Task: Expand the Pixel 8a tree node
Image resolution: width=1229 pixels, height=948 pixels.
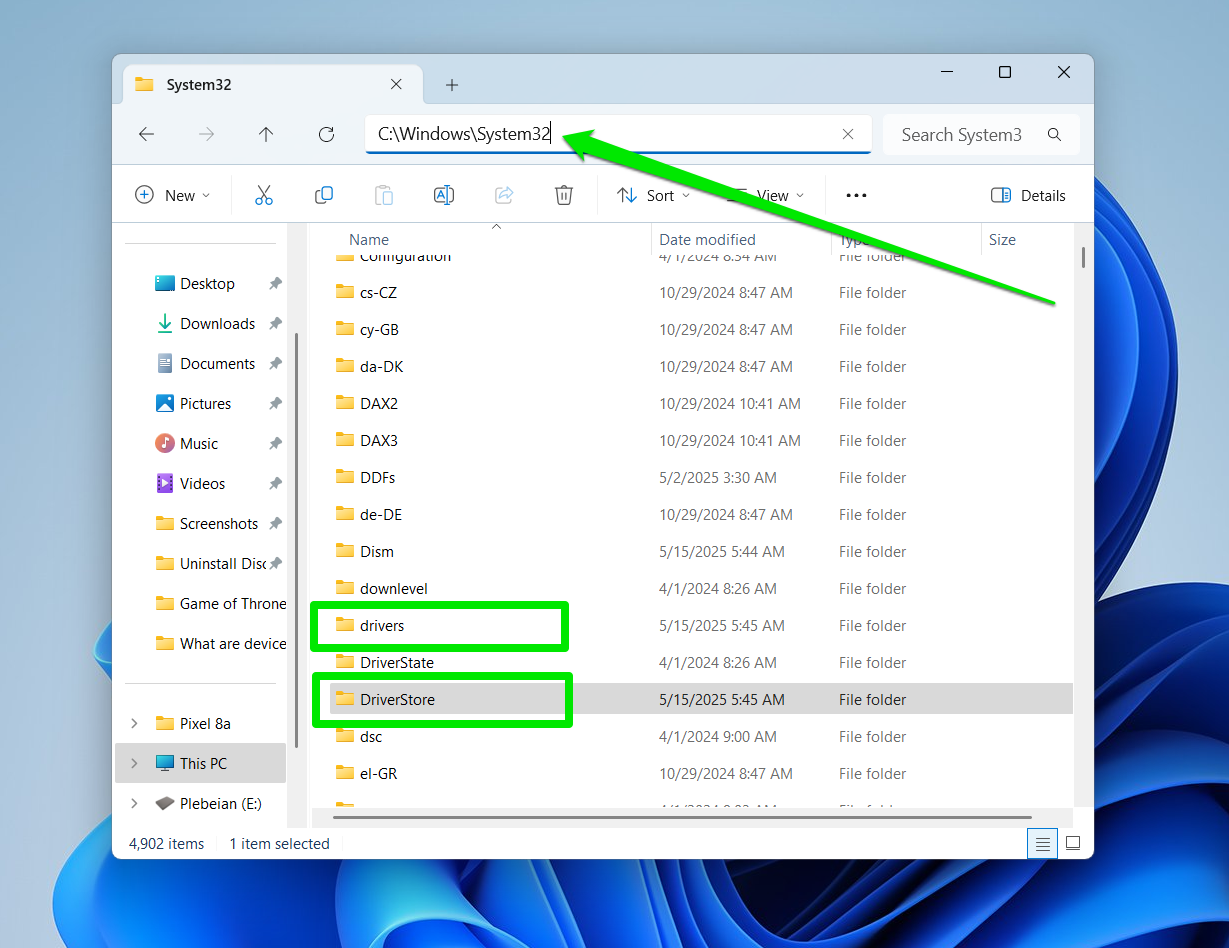Action: pos(135,723)
